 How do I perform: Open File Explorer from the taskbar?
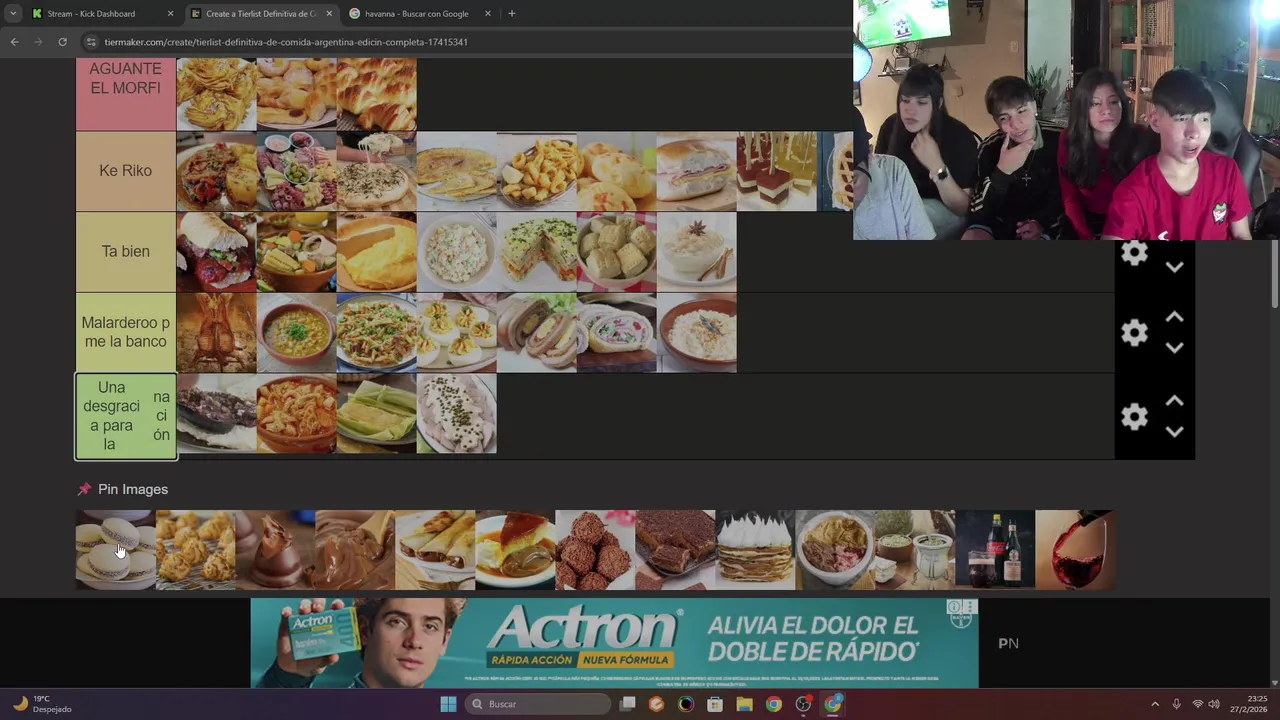tap(744, 704)
